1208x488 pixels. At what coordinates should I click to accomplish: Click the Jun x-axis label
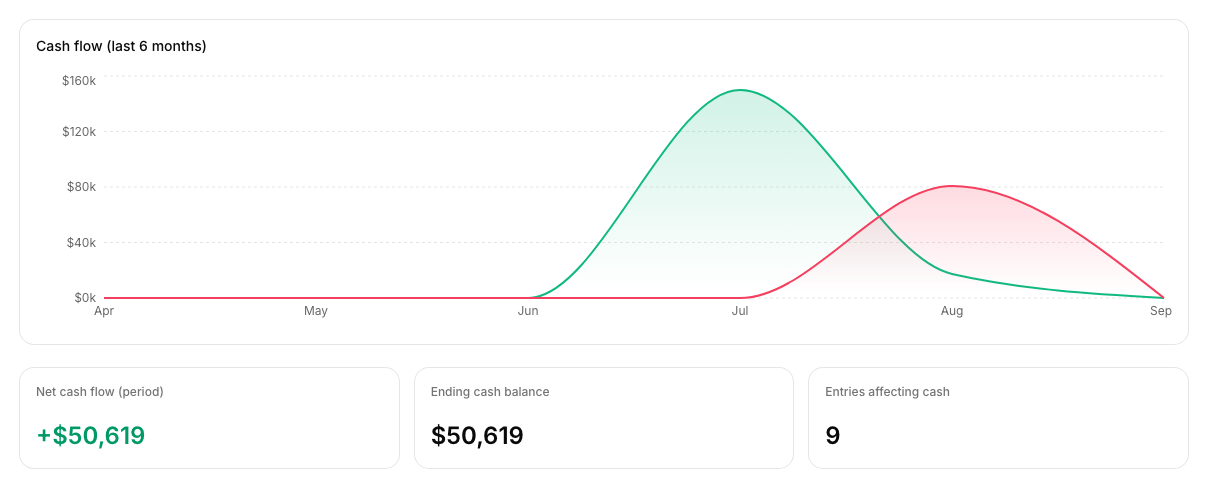pos(528,311)
